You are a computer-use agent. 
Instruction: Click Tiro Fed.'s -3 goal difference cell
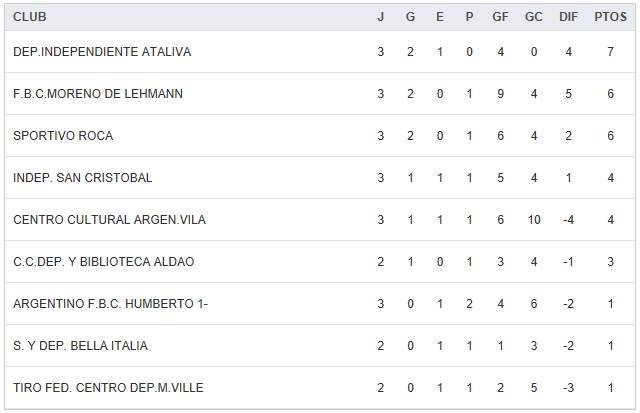click(568, 388)
